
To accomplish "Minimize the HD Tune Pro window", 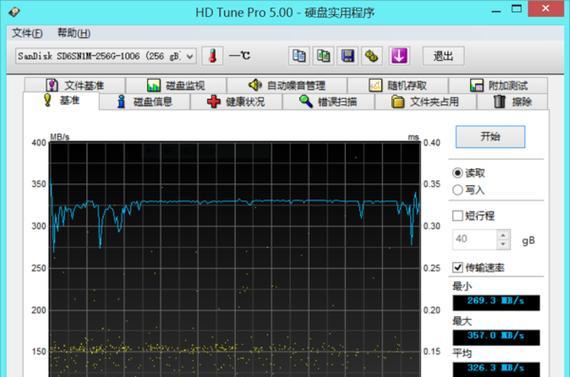I will tap(496, 10).
